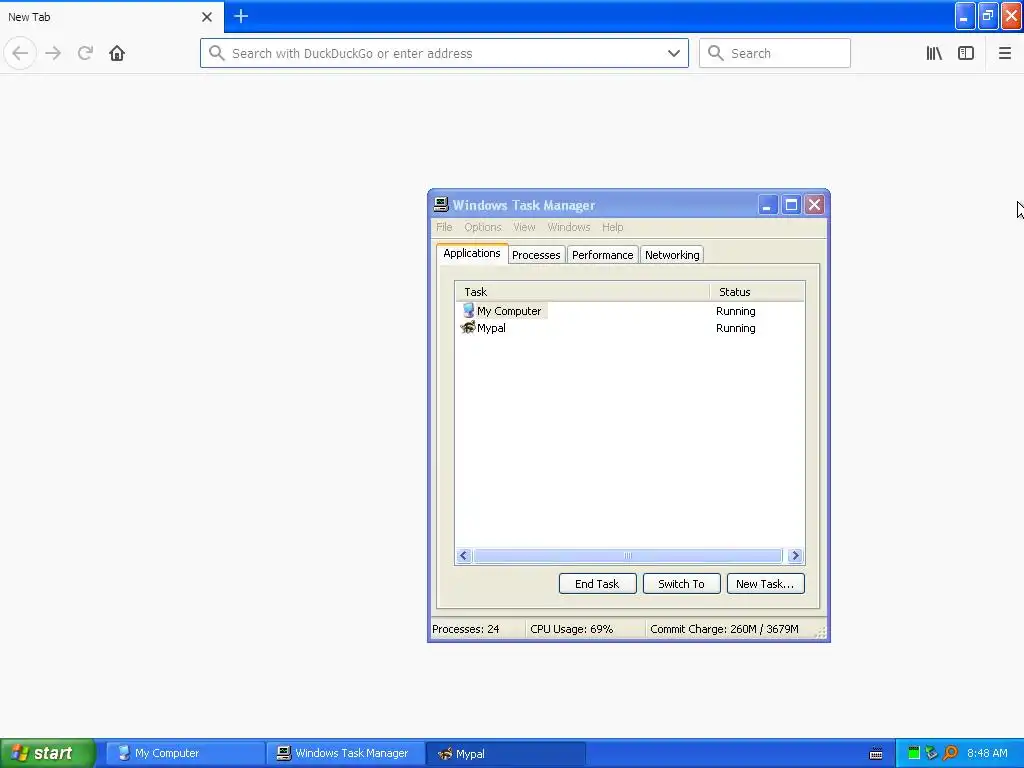This screenshot has height=768, width=1024.
Task: Toggle the browser sidebar panel icon
Action: (x=966, y=53)
